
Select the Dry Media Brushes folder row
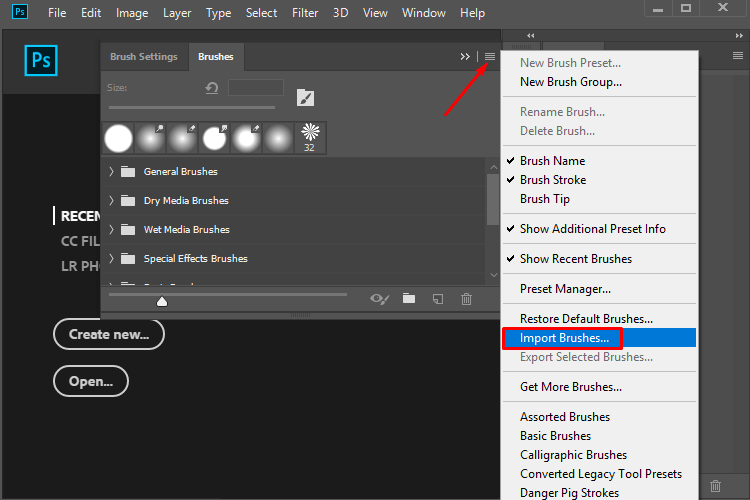pos(294,200)
